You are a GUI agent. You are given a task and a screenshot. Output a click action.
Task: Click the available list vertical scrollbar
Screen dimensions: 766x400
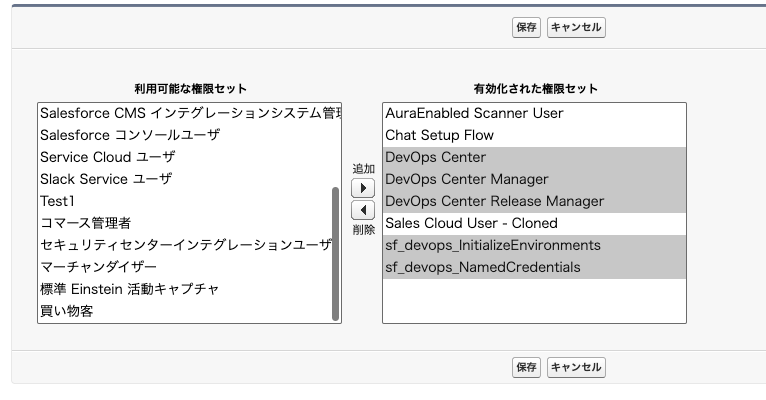click(336, 250)
